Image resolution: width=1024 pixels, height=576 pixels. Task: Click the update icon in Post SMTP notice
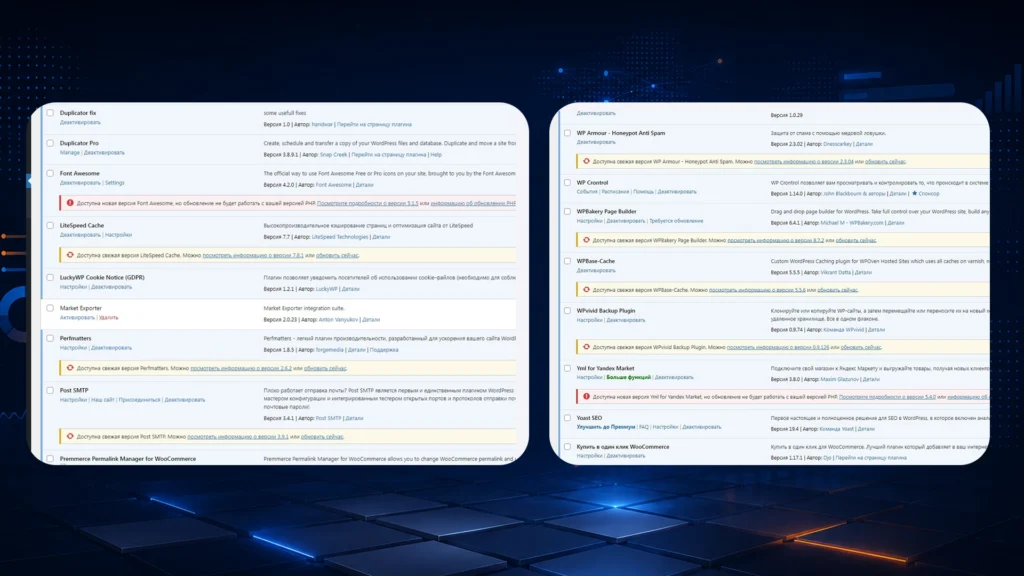[x=70, y=436]
